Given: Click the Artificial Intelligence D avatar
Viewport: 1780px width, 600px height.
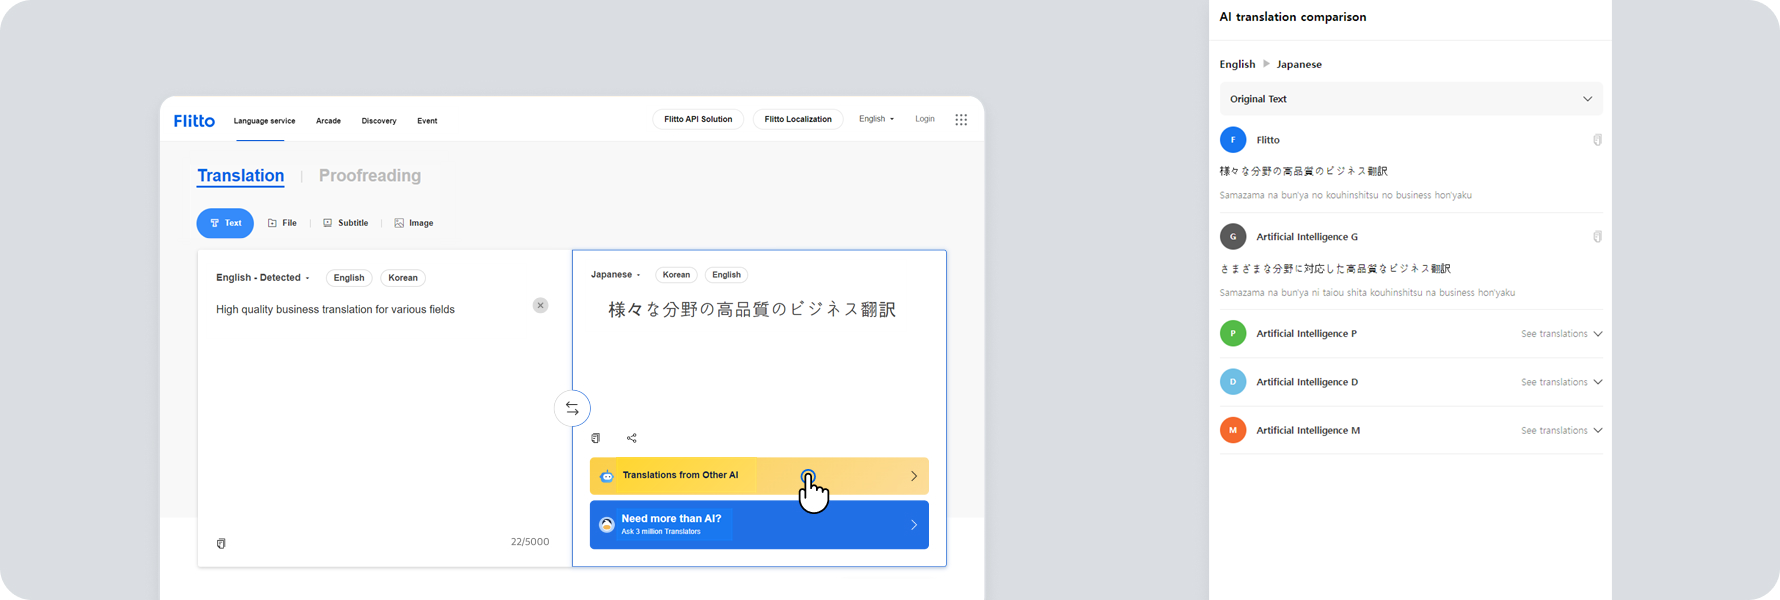Looking at the screenshot, I should pyautogui.click(x=1233, y=382).
